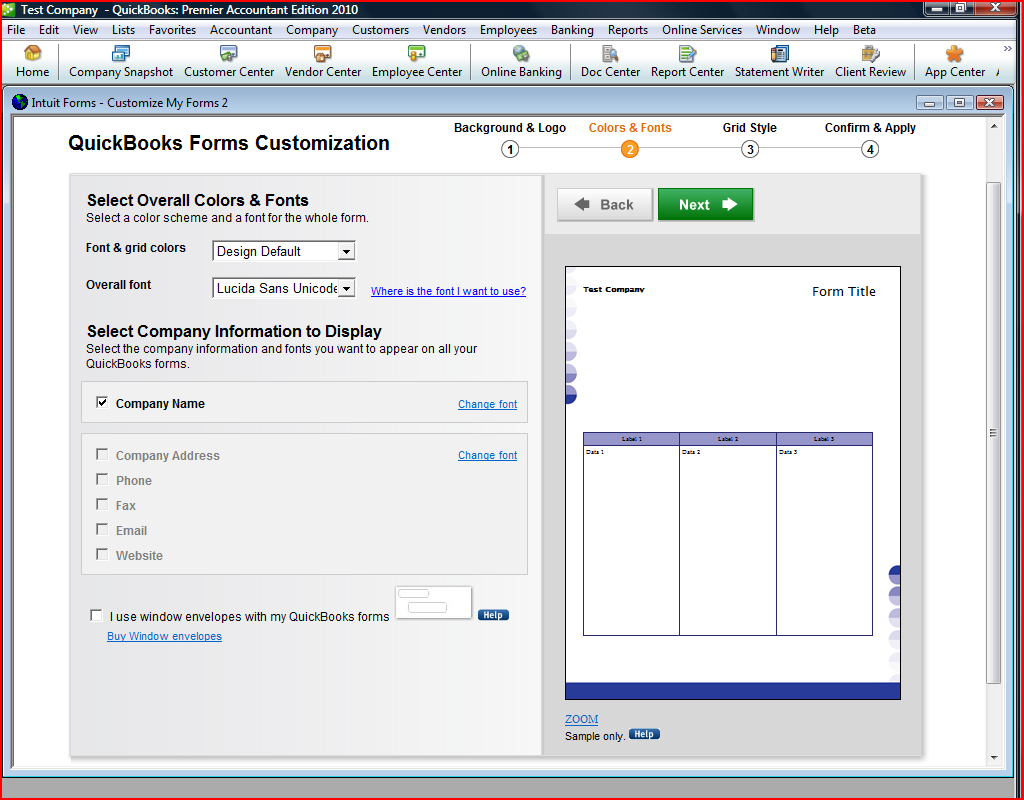Open the Buy Window envelopes link
Viewport: 1024px width, 800px height.
click(x=165, y=636)
